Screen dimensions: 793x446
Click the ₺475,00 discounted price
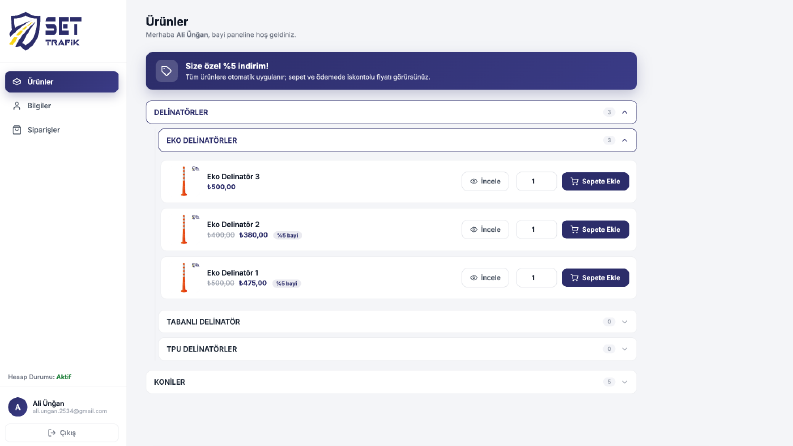pos(253,283)
